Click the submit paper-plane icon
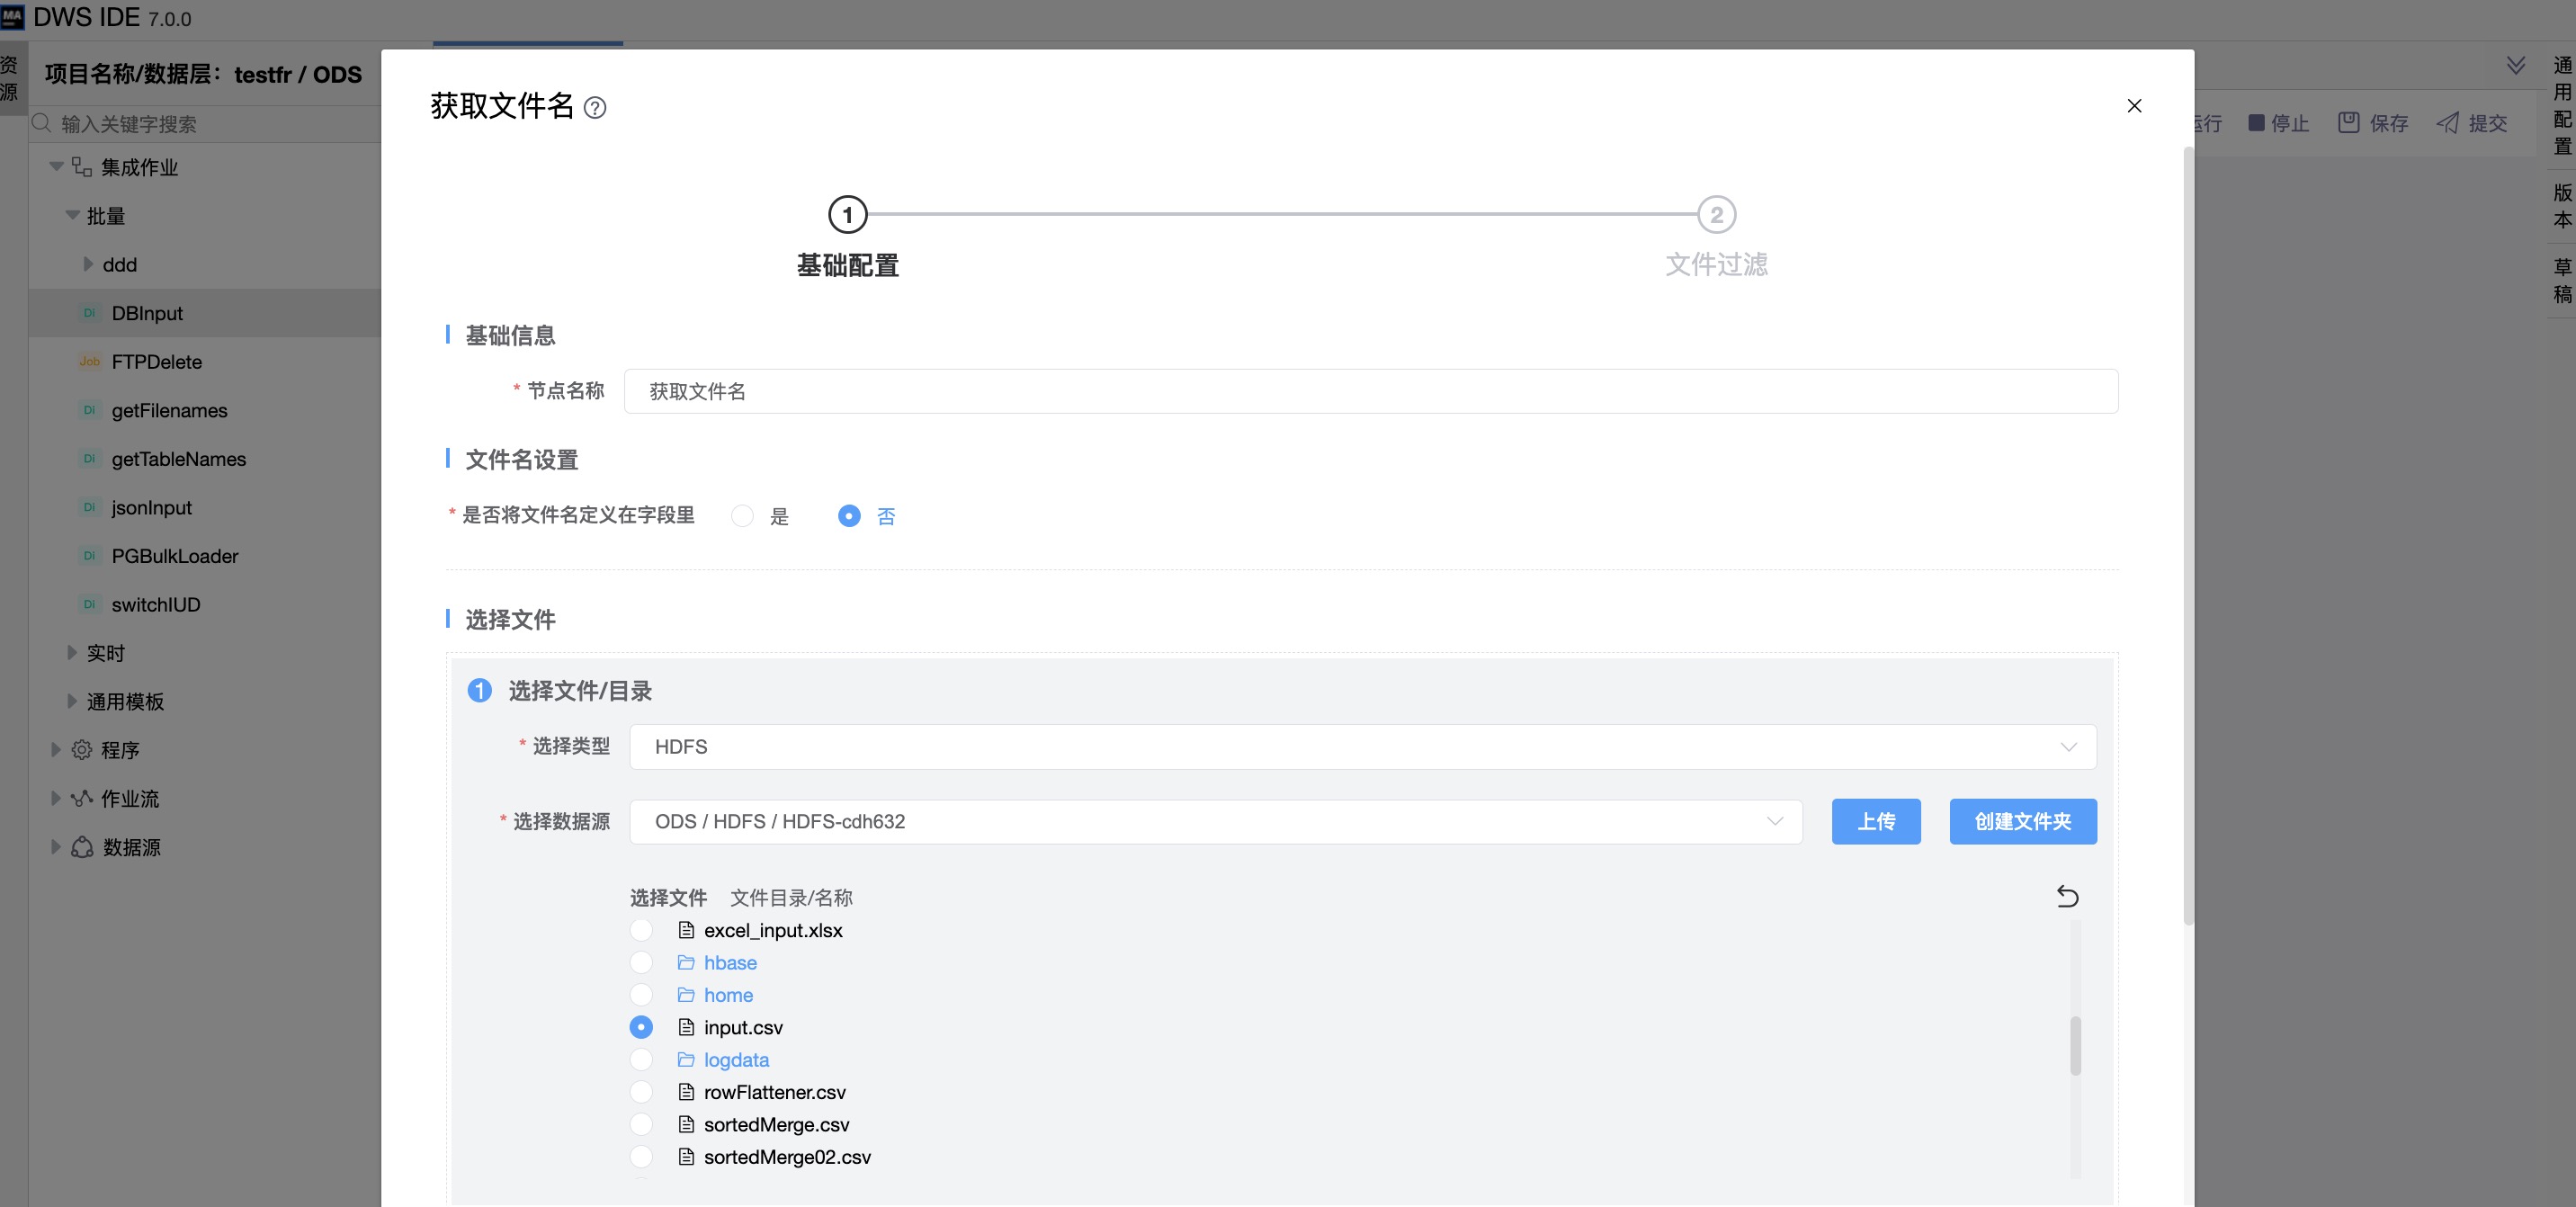This screenshot has width=2576, height=1207. pos(2447,123)
